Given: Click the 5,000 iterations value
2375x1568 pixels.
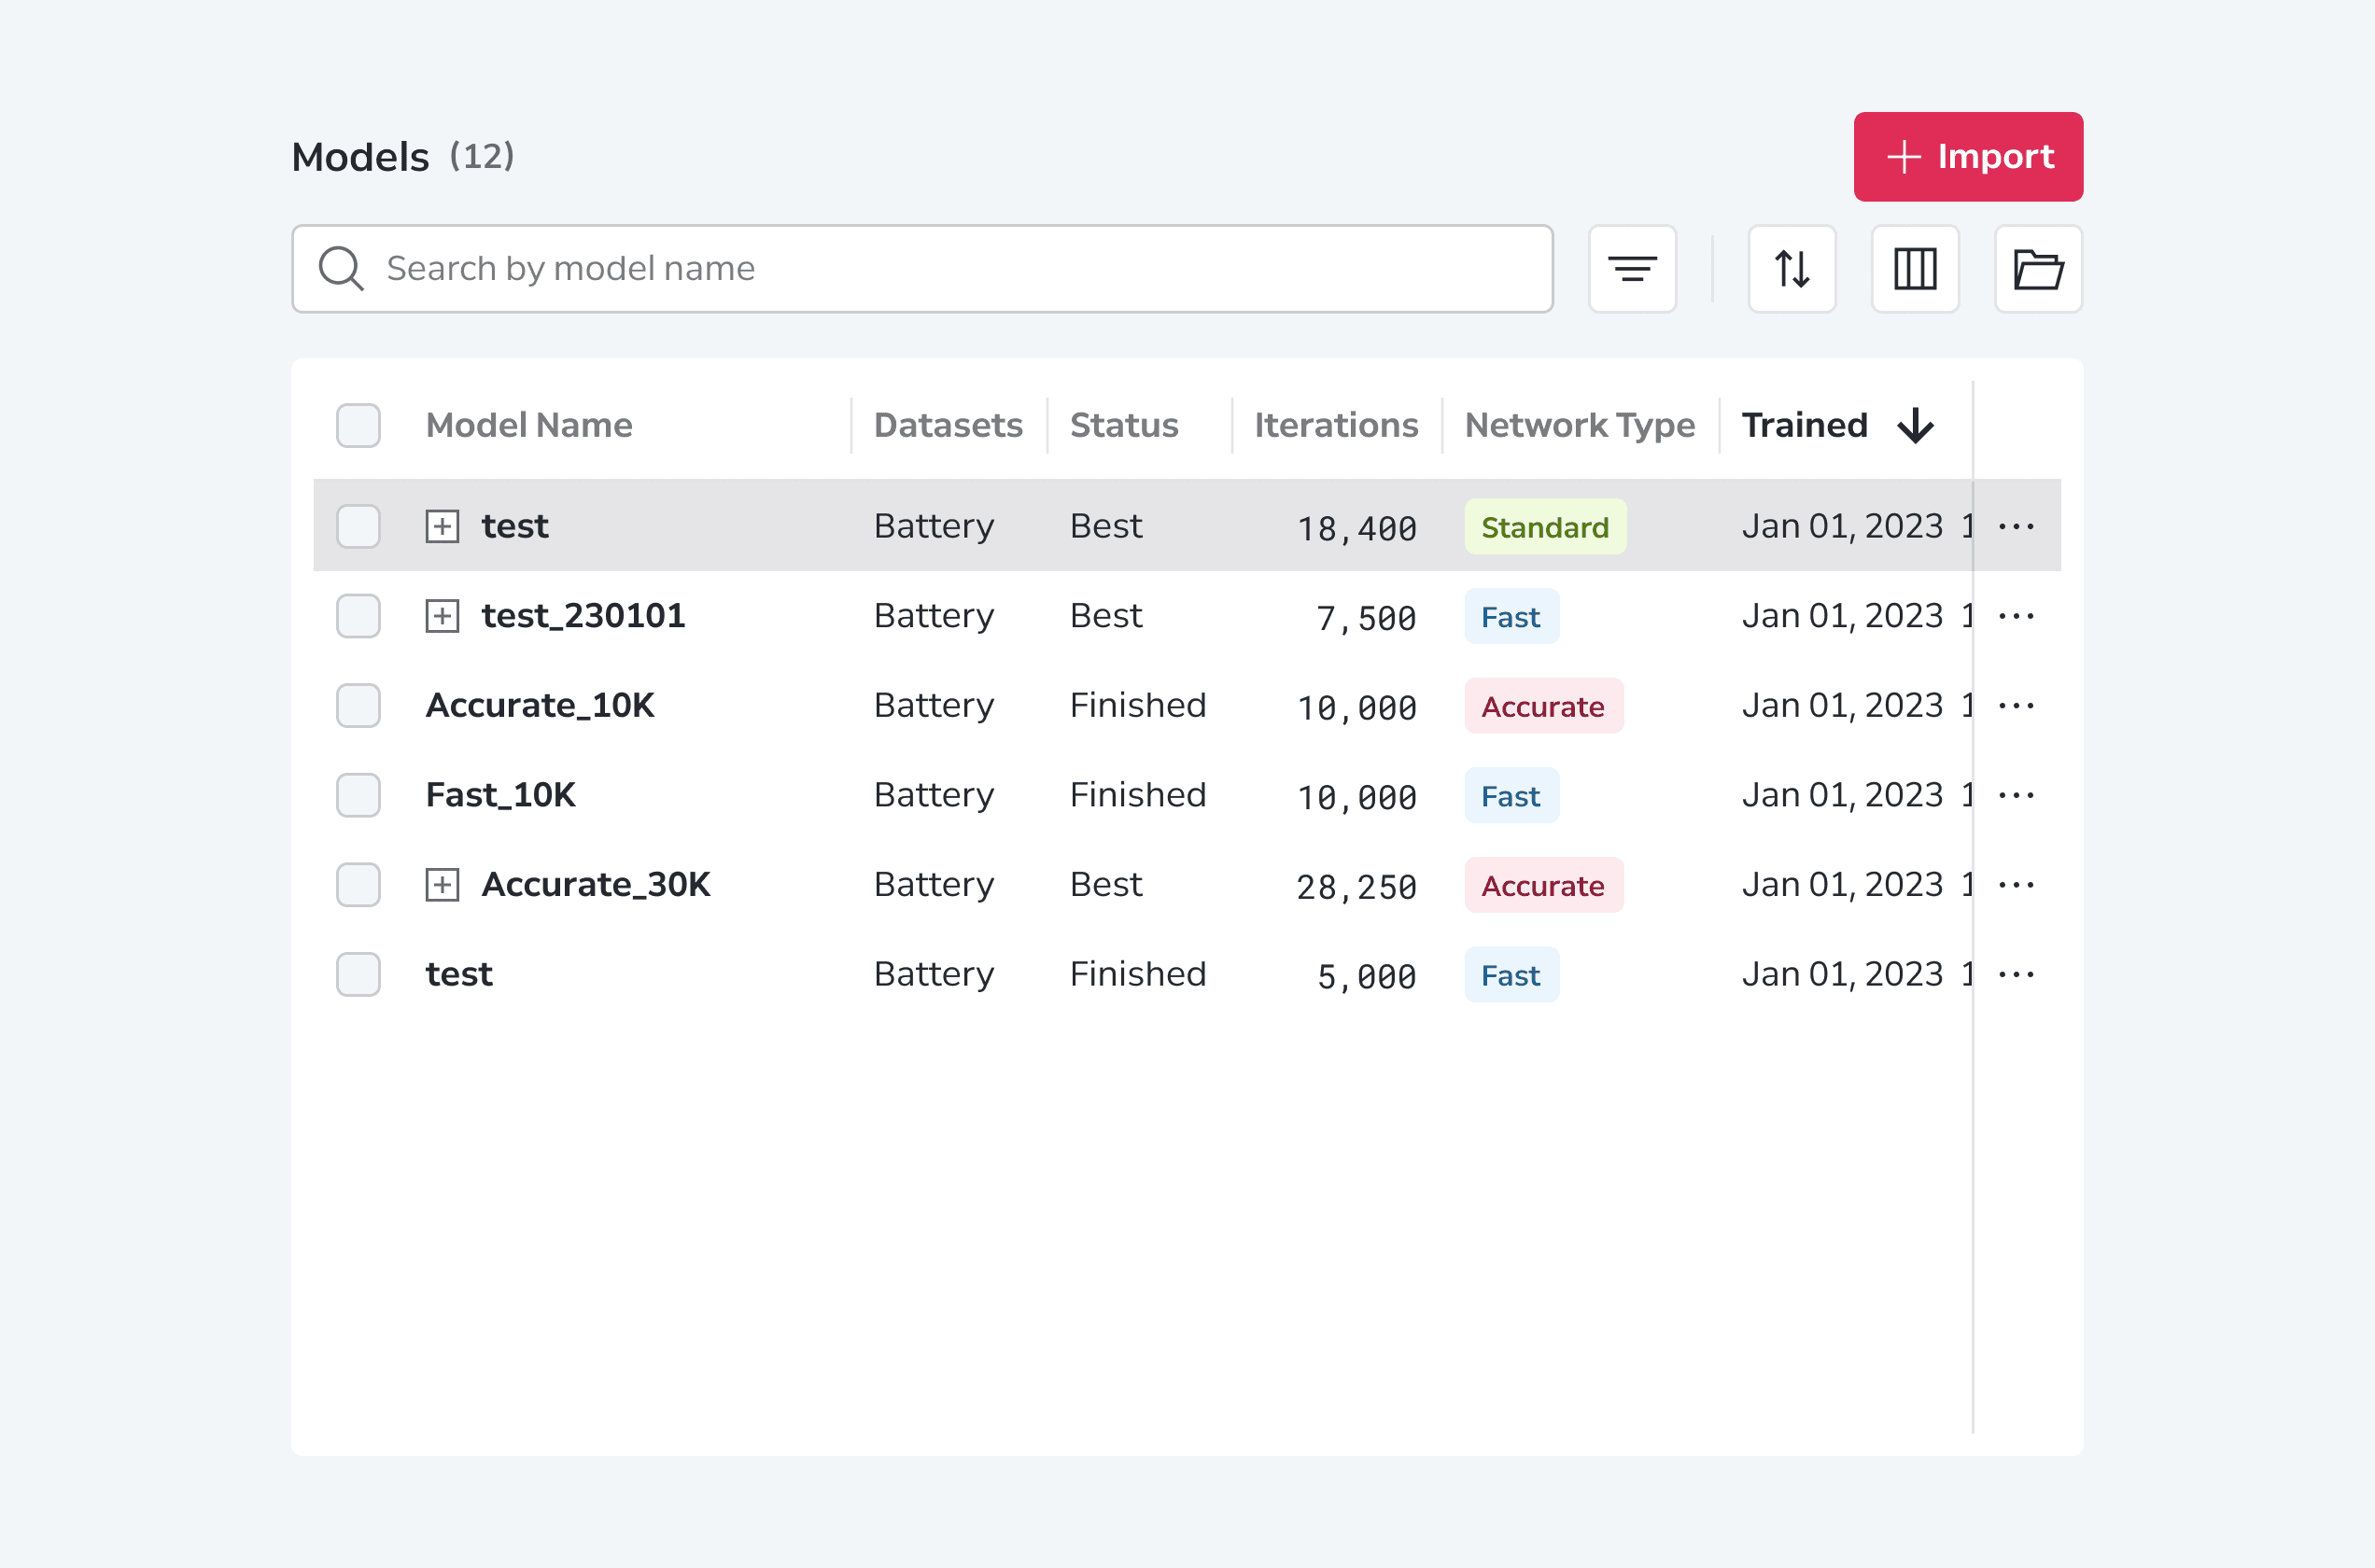Looking at the screenshot, I should point(1366,977).
